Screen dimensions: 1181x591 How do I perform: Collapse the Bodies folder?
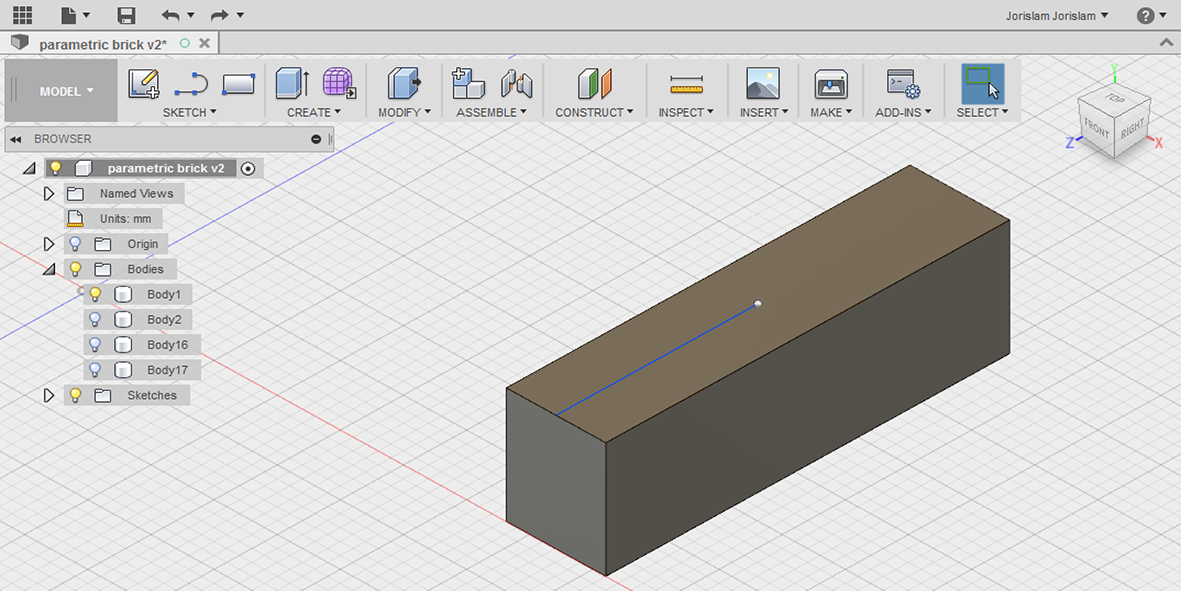49,269
